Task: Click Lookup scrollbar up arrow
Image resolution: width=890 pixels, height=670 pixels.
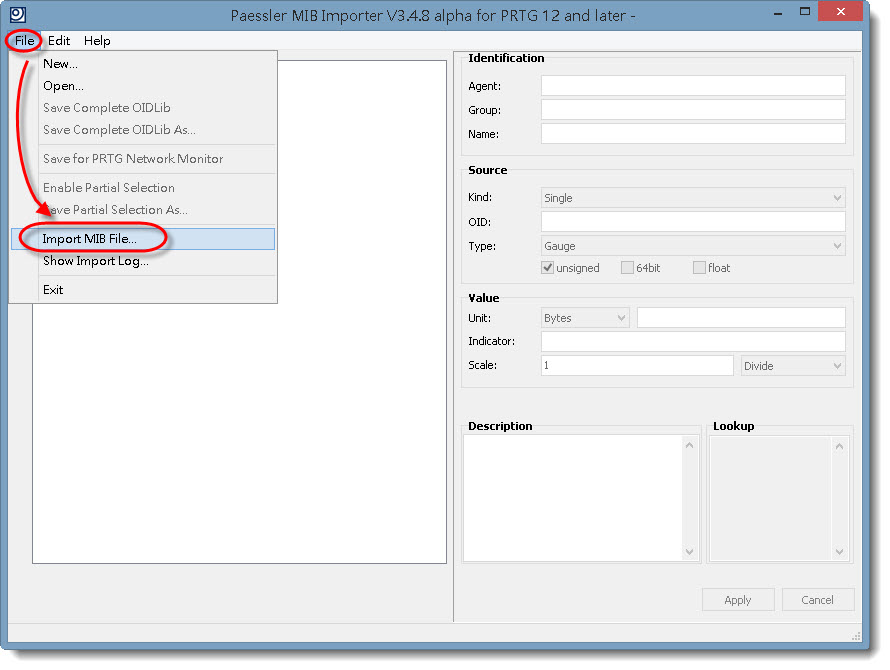Action: (839, 447)
